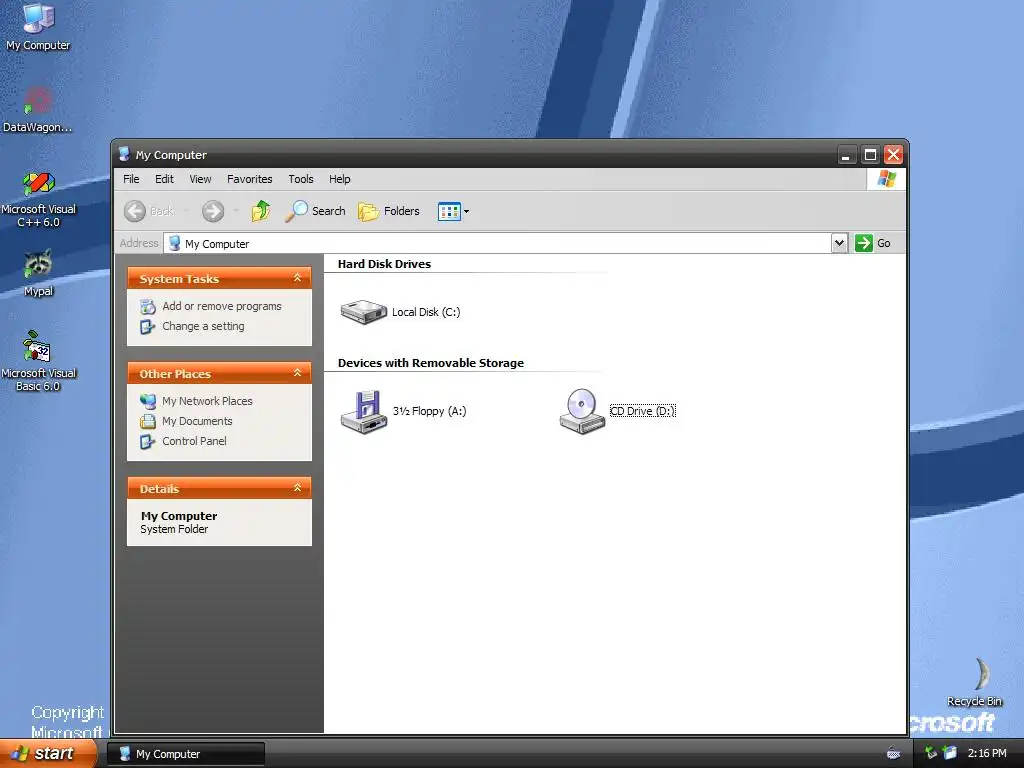This screenshot has height=768, width=1024.
Task: Click the Add or remove programs icon
Action: [148, 306]
